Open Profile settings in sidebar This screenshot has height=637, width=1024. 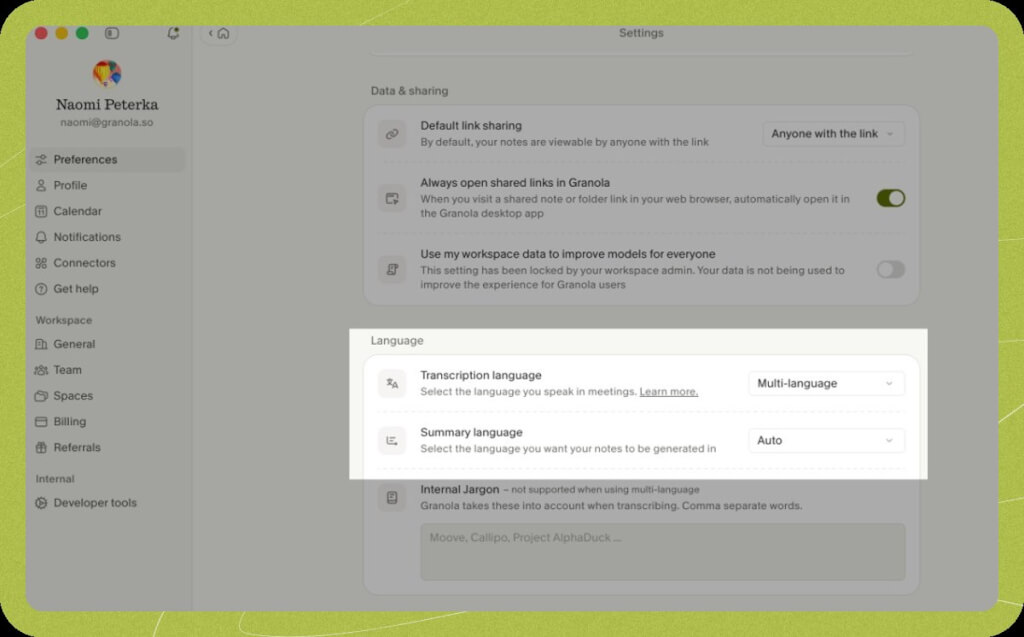(x=108, y=186)
